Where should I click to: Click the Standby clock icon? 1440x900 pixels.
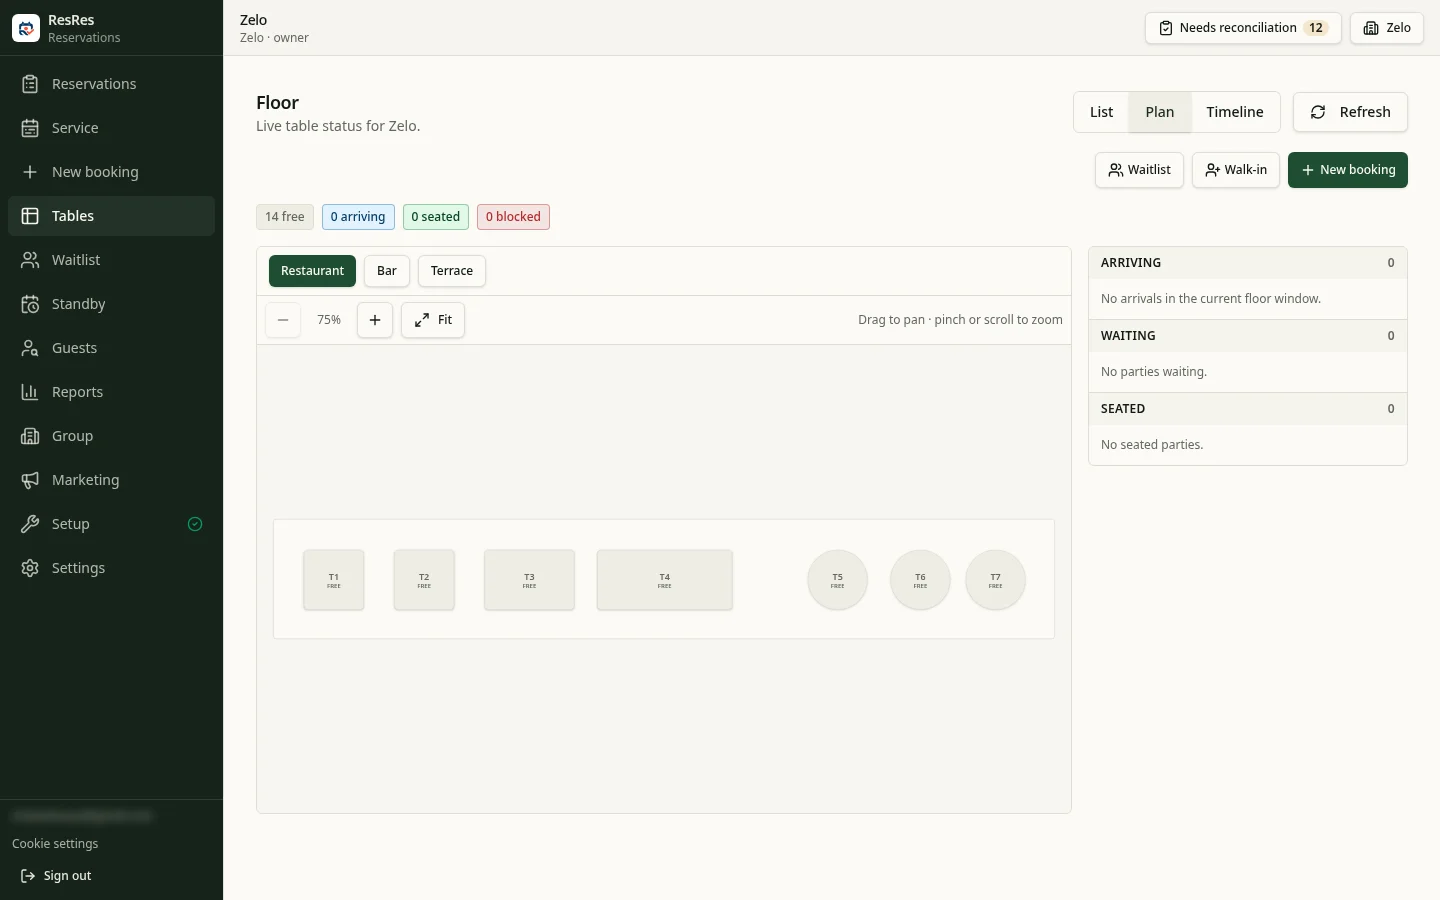coord(30,304)
